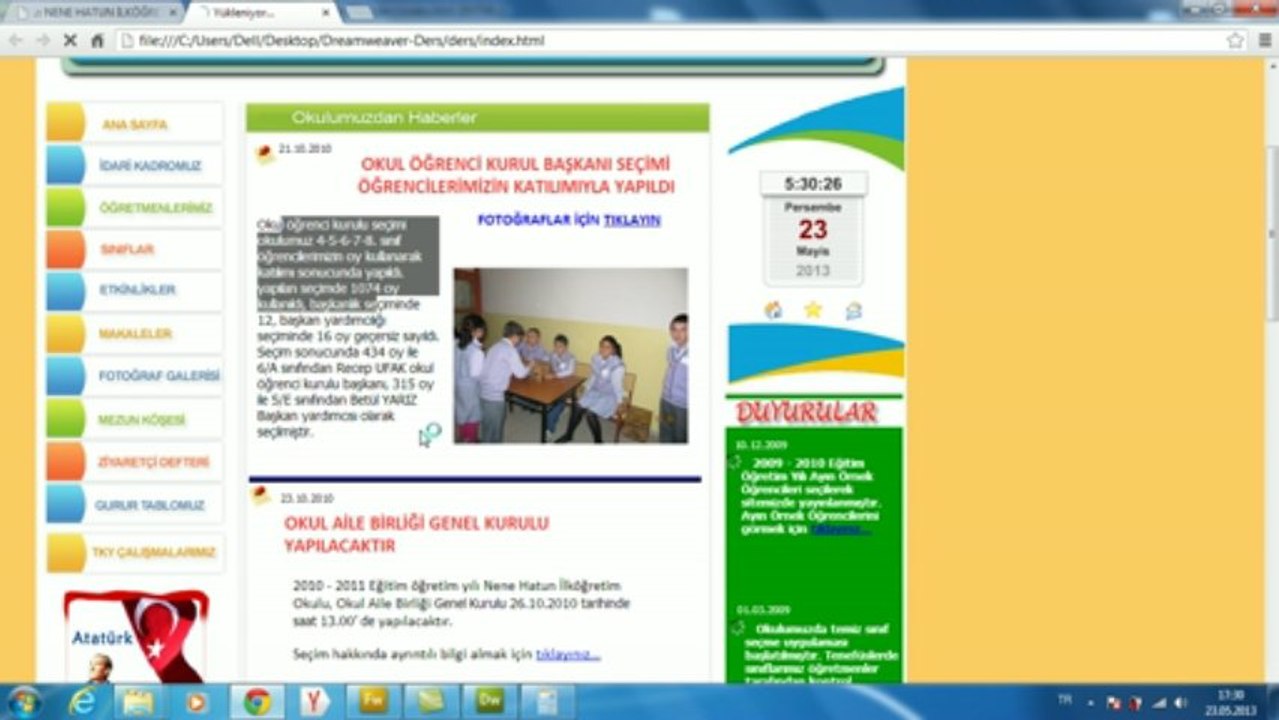The image size is (1279, 720).
Task: Go to the browser home page
Action: click(x=97, y=41)
